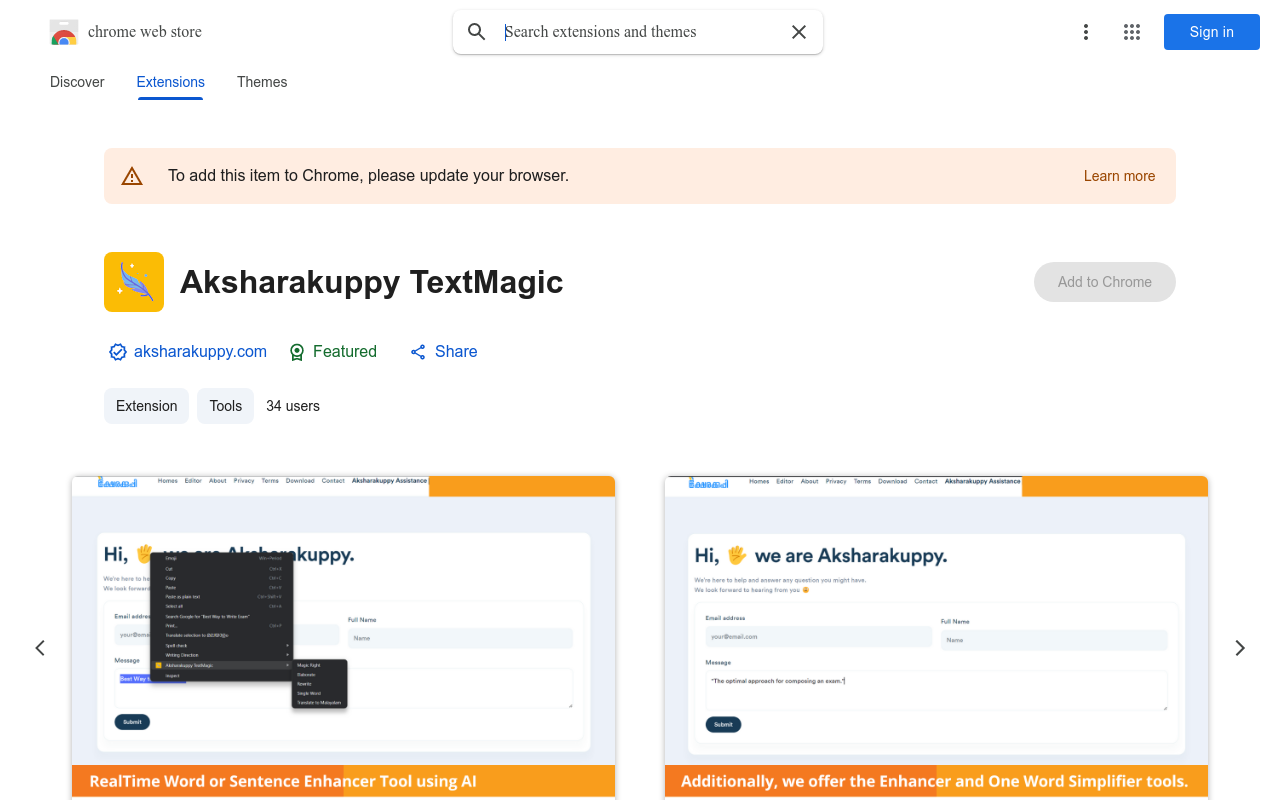Show next screenshot with right arrow
1280x800 pixels.
click(1240, 648)
